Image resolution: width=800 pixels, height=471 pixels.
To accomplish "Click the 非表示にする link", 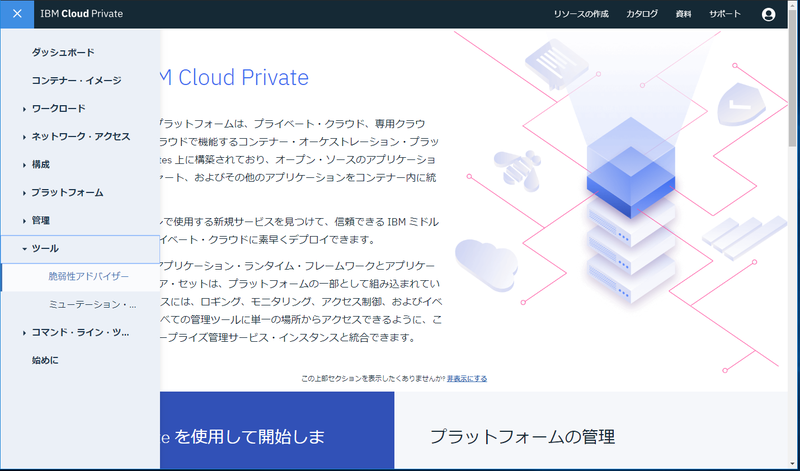I will point(467,379).
